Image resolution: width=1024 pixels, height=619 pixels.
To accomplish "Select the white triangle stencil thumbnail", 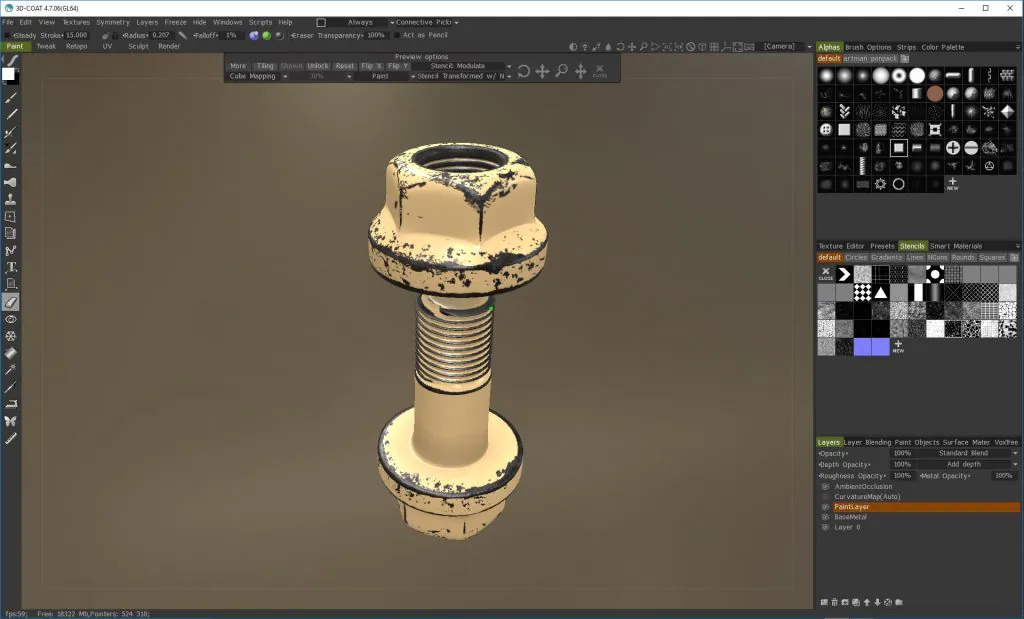I will coord(880,292).
